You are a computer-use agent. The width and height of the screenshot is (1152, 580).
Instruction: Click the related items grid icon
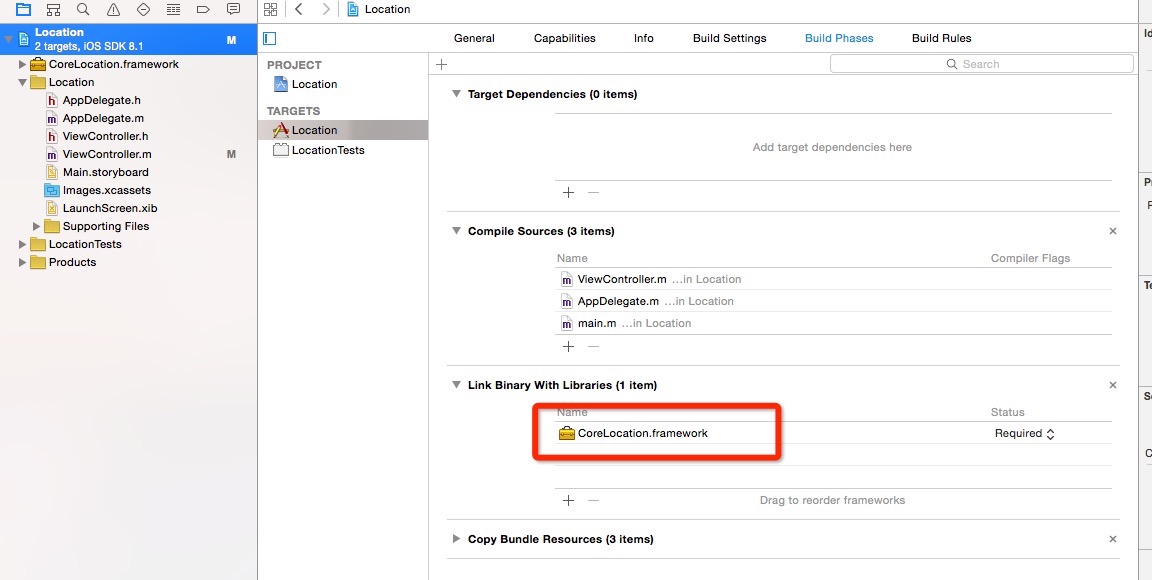coord(270,9)
